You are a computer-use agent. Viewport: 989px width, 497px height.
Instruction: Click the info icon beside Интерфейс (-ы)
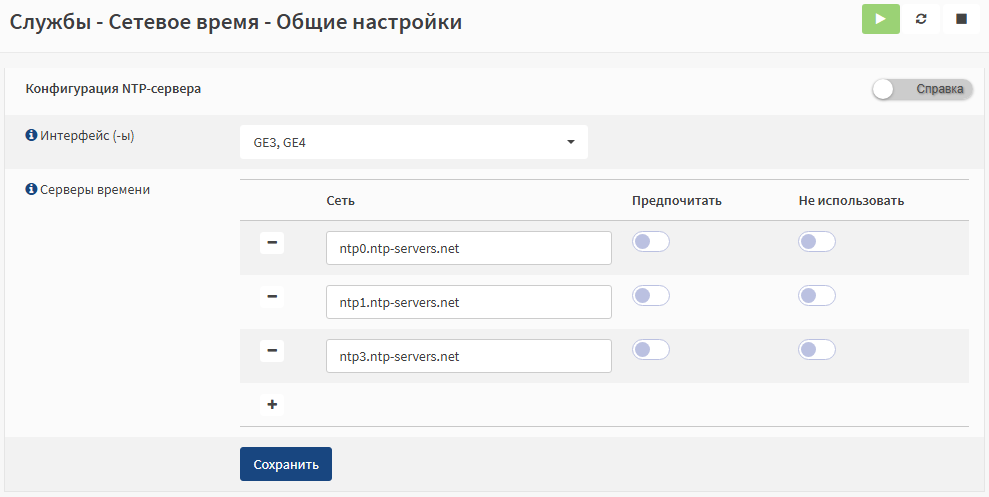pyautogui.click(x=31, y=135)
